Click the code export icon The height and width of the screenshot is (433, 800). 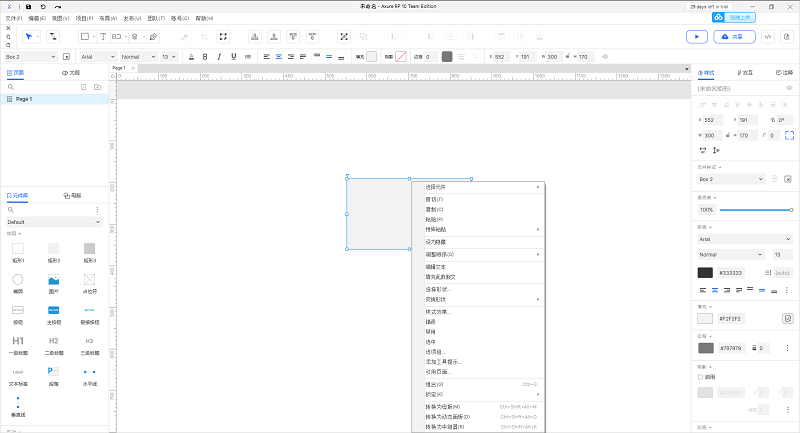(x=768, y=36)
